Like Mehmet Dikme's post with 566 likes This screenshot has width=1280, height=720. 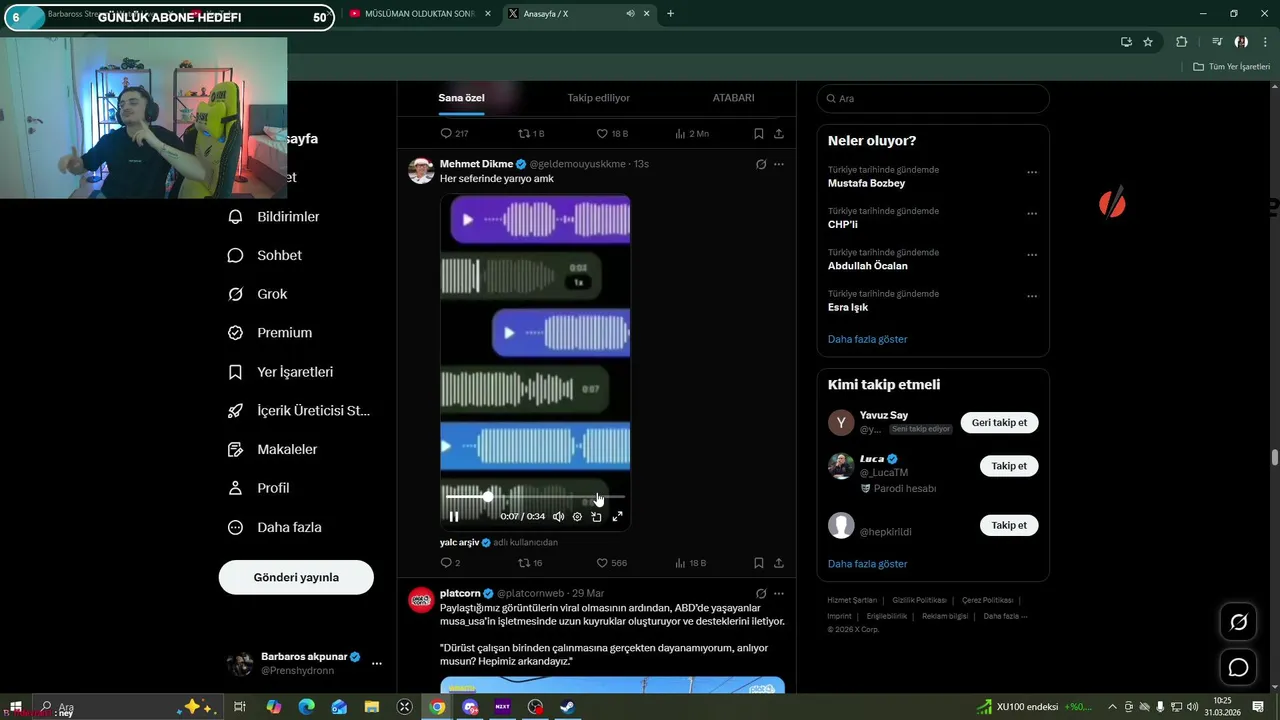(x=612, y=563)
